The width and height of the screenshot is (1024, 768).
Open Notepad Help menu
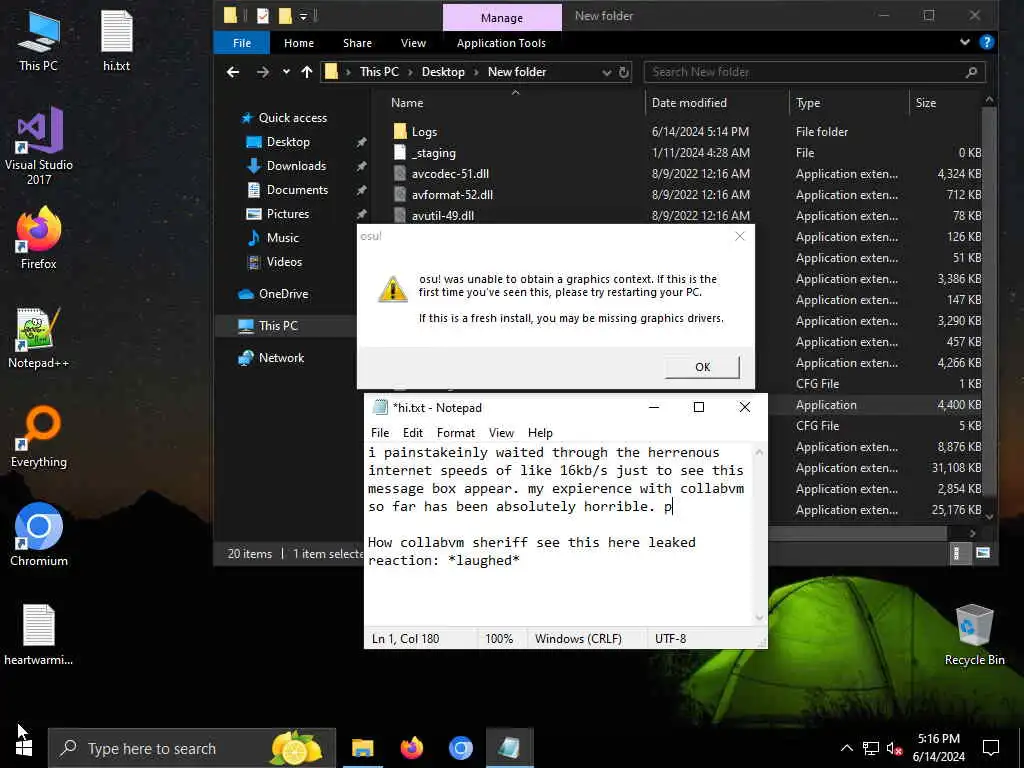(x=540, y=432)
